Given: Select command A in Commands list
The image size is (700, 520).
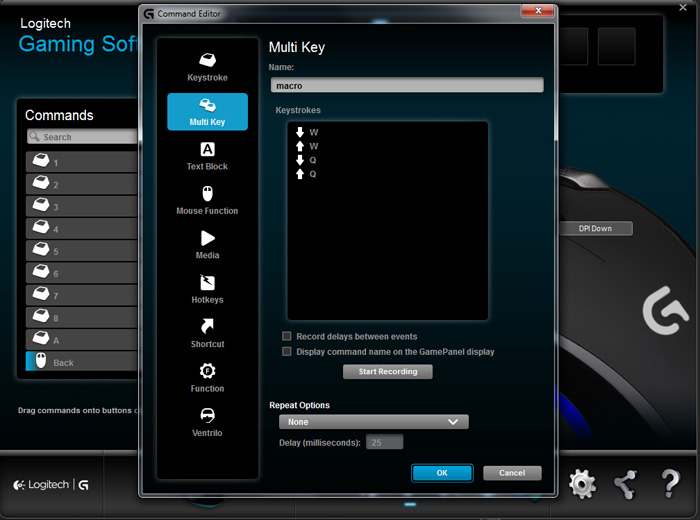Looking at the screenshot, I should (x=81, y=340).
